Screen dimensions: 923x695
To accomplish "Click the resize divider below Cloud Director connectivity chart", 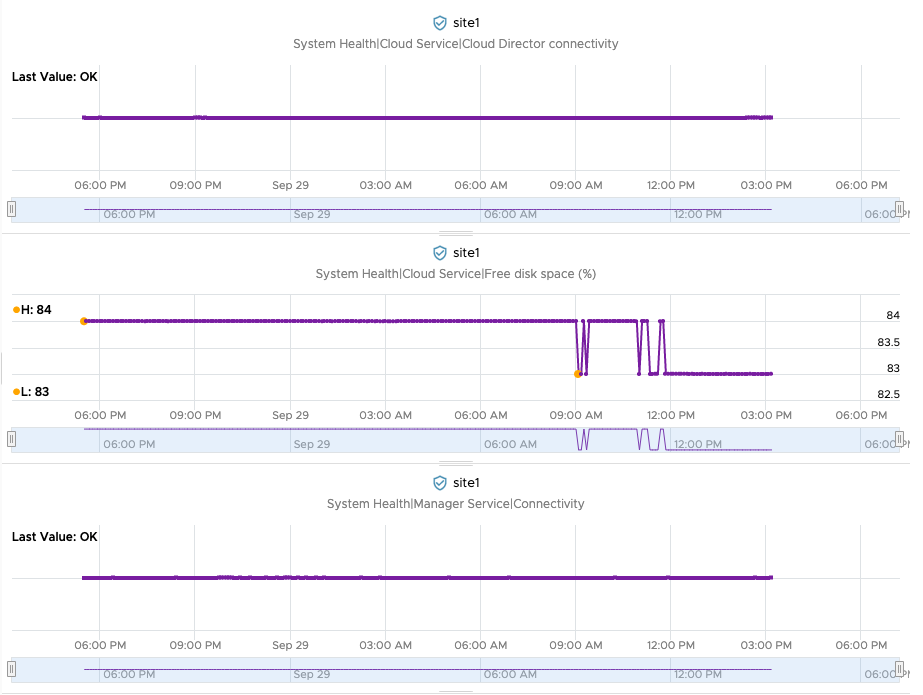I will pyautogui.click(x=456, y=234).
